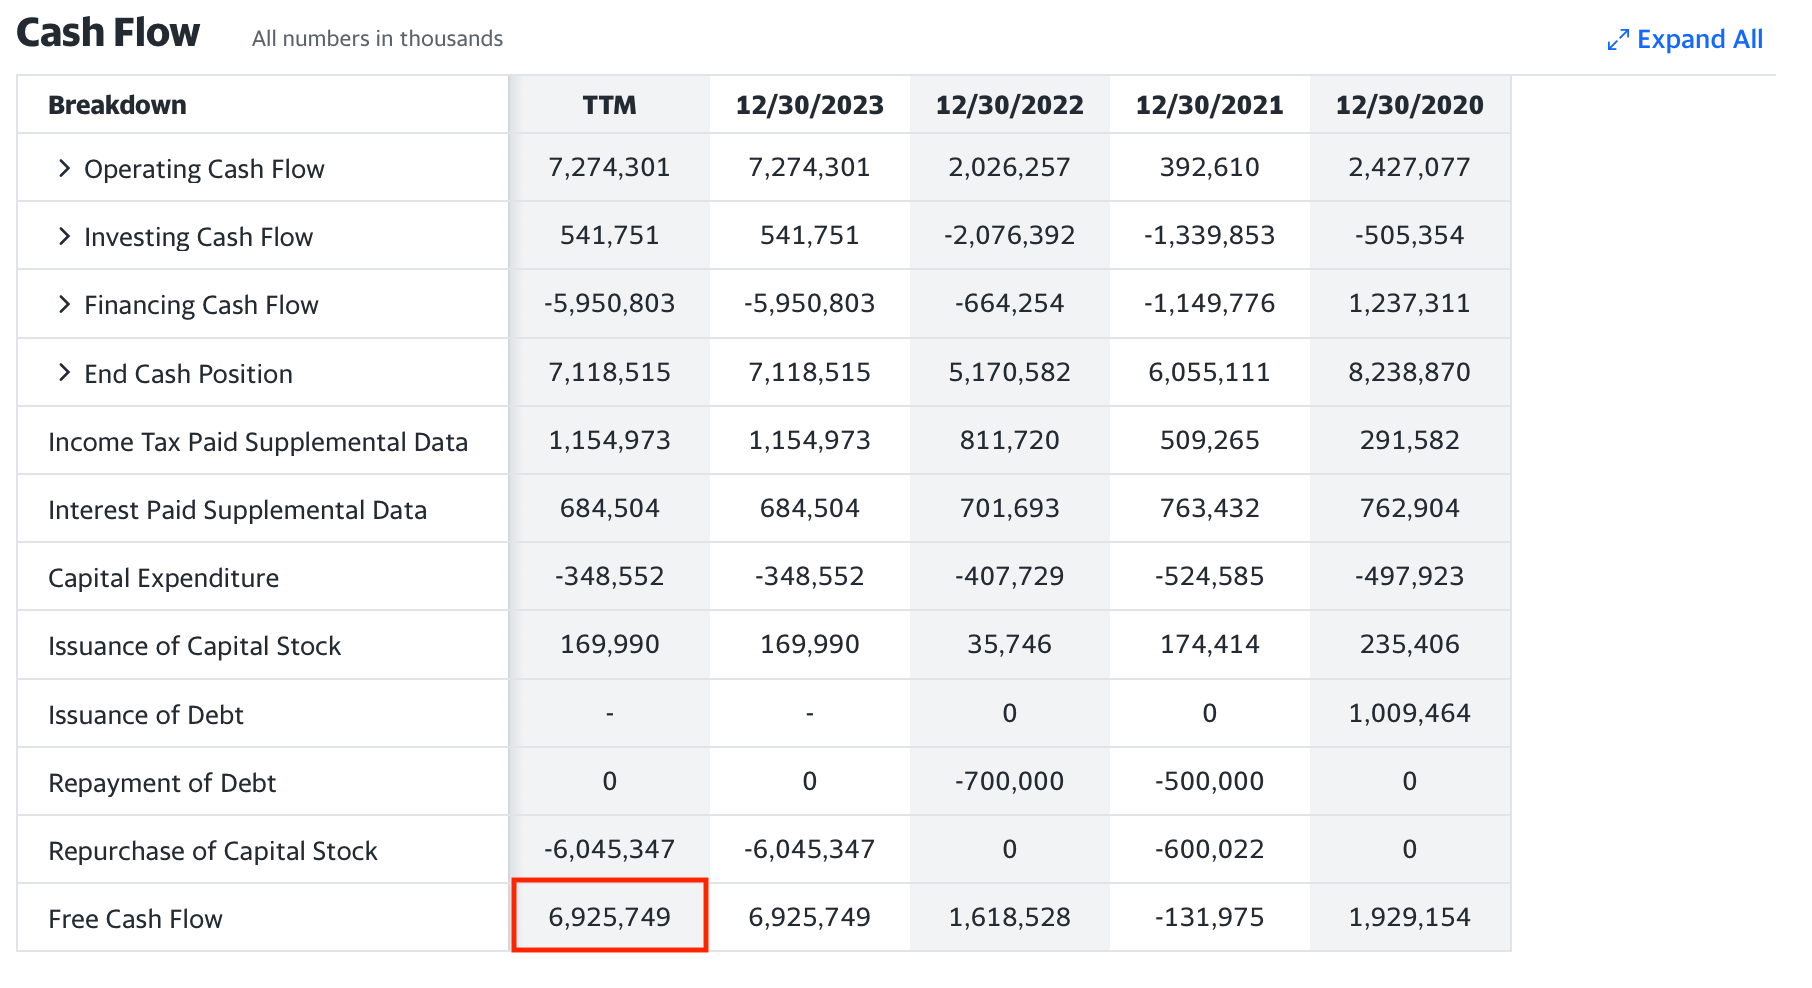Expand the Financing Cash Flow row
The height and width of the screenshot is (988, 1812).
[x=64, y=304]
